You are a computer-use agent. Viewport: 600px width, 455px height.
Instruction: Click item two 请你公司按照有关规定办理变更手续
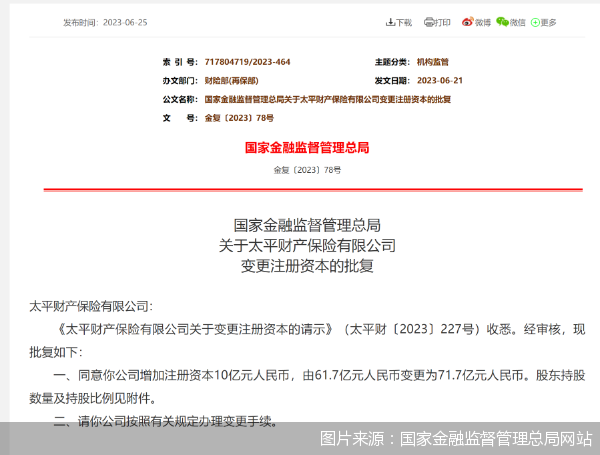[x=165, y=421]
